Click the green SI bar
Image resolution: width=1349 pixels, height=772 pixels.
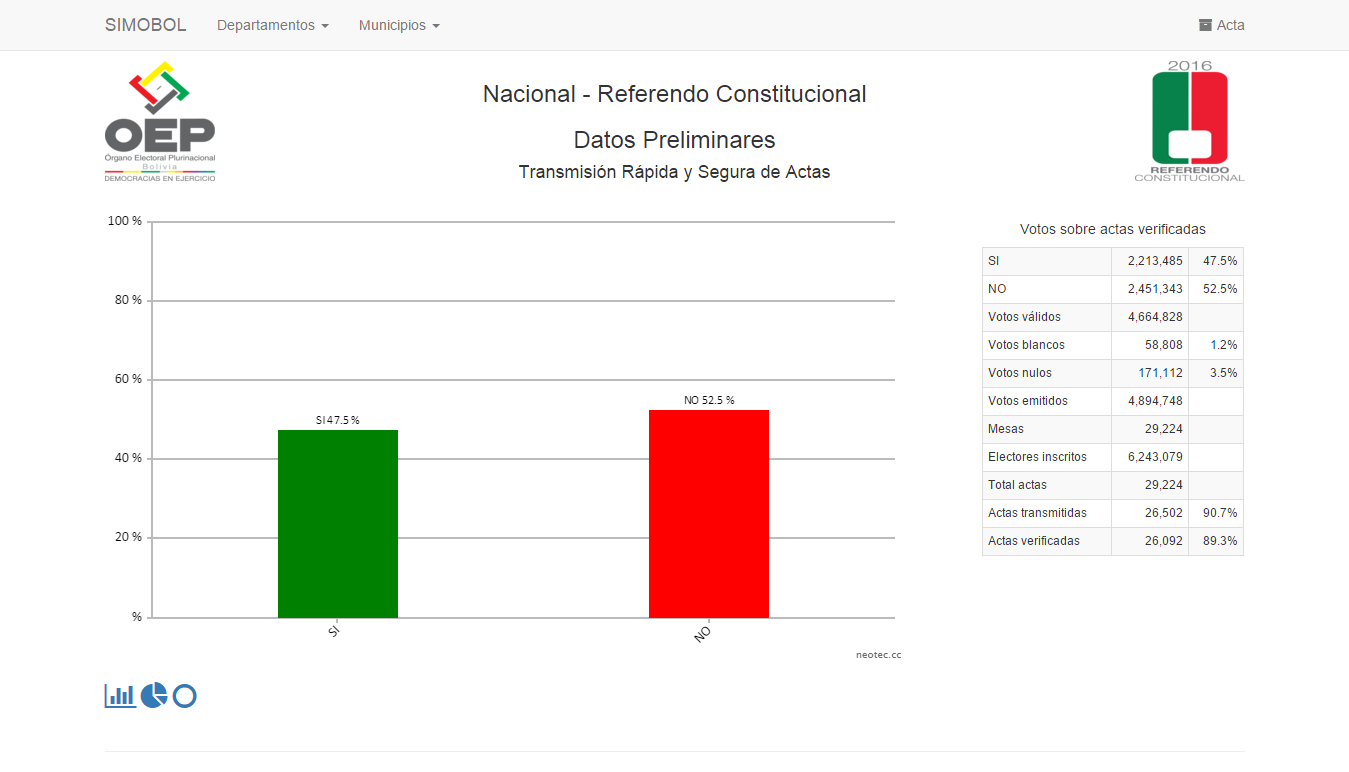pyautogui.click(x=337, y=523)
